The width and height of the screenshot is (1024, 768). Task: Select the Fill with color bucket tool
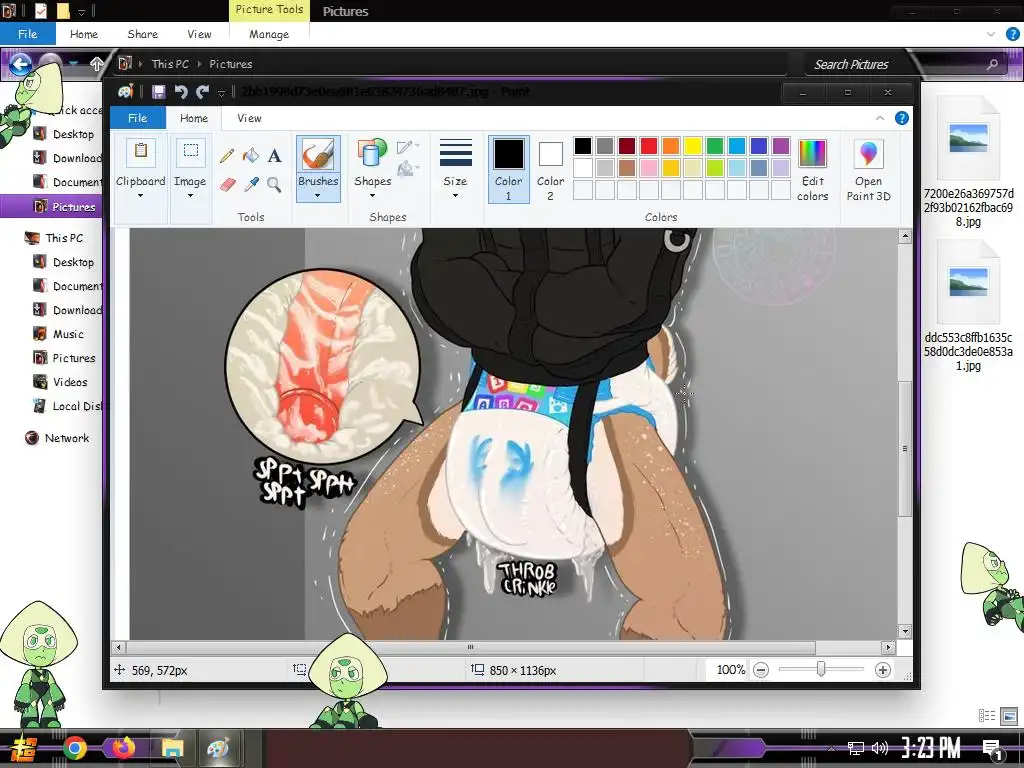tap(250, 155)
